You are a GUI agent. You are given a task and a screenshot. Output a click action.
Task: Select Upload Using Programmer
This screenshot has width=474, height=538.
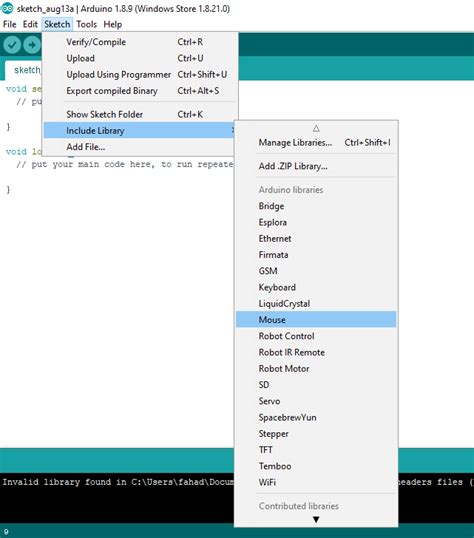tap(140, 74)
